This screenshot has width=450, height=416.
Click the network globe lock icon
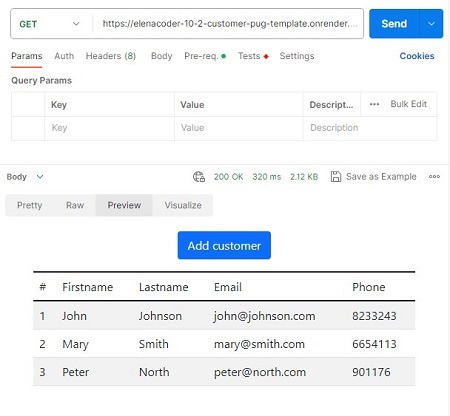coord(199,177)
